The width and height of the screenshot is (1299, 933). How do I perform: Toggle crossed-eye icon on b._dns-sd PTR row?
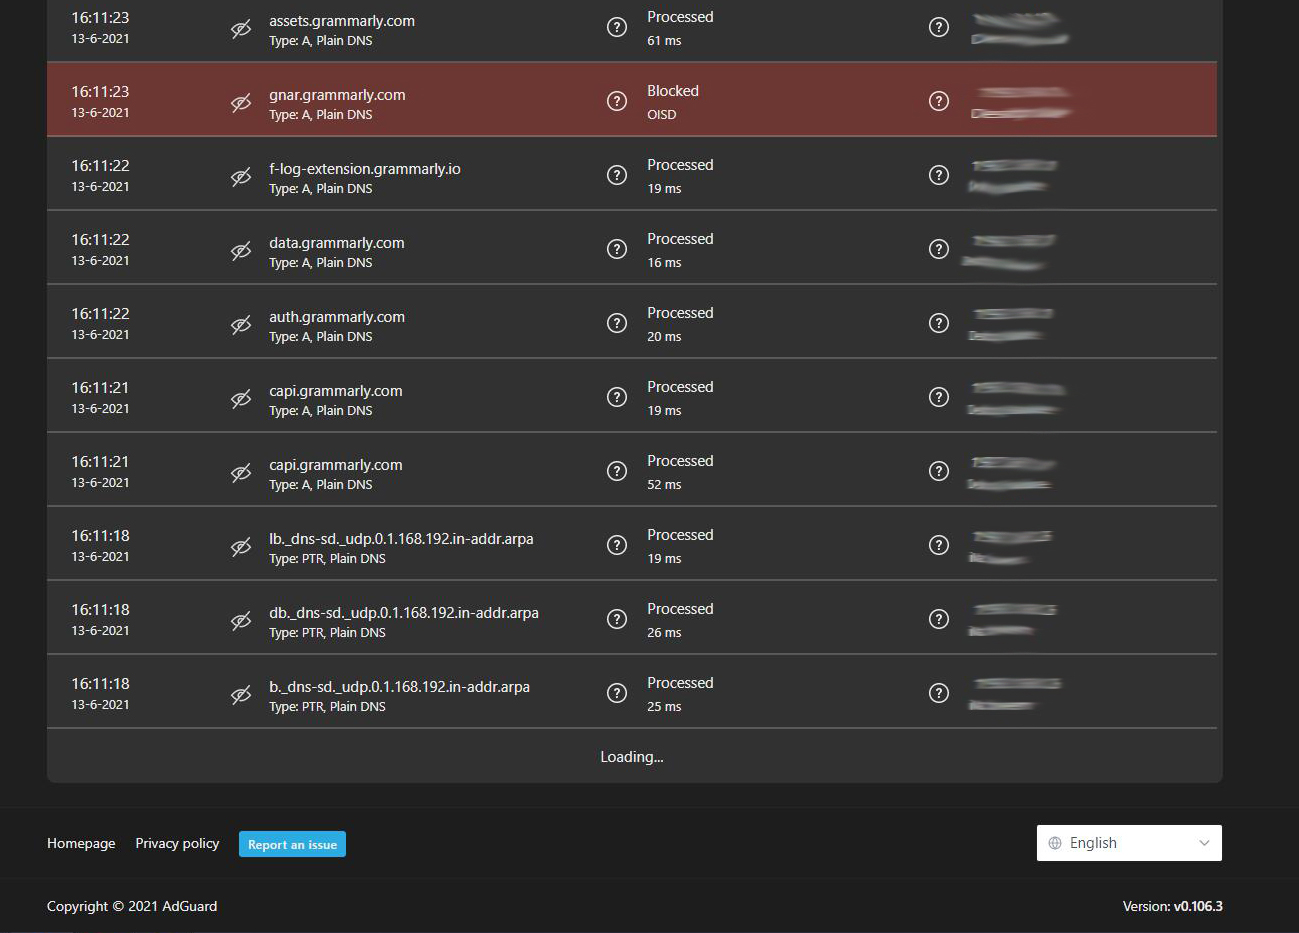point(240,692)
